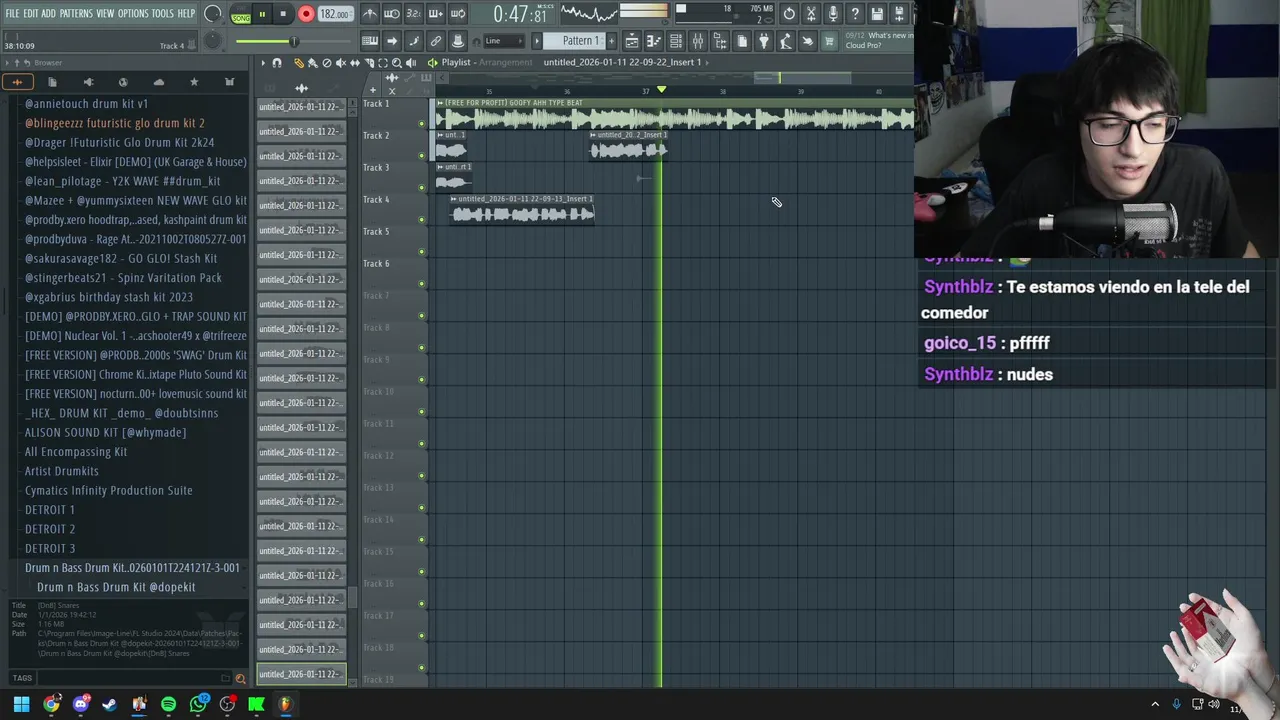This screenshot has width=1280, height=720.
Task: Open the DETROIT 2 folder
Action: click(50, 529)
